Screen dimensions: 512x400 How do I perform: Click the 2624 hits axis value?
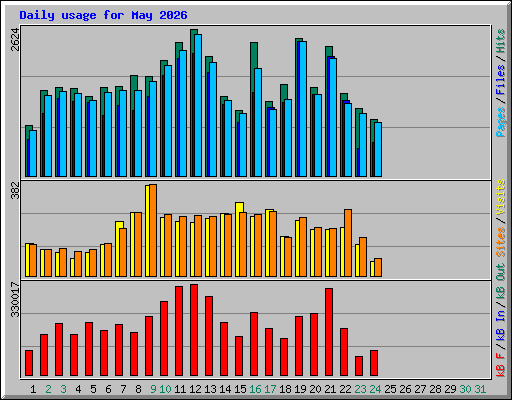point(15,40)
